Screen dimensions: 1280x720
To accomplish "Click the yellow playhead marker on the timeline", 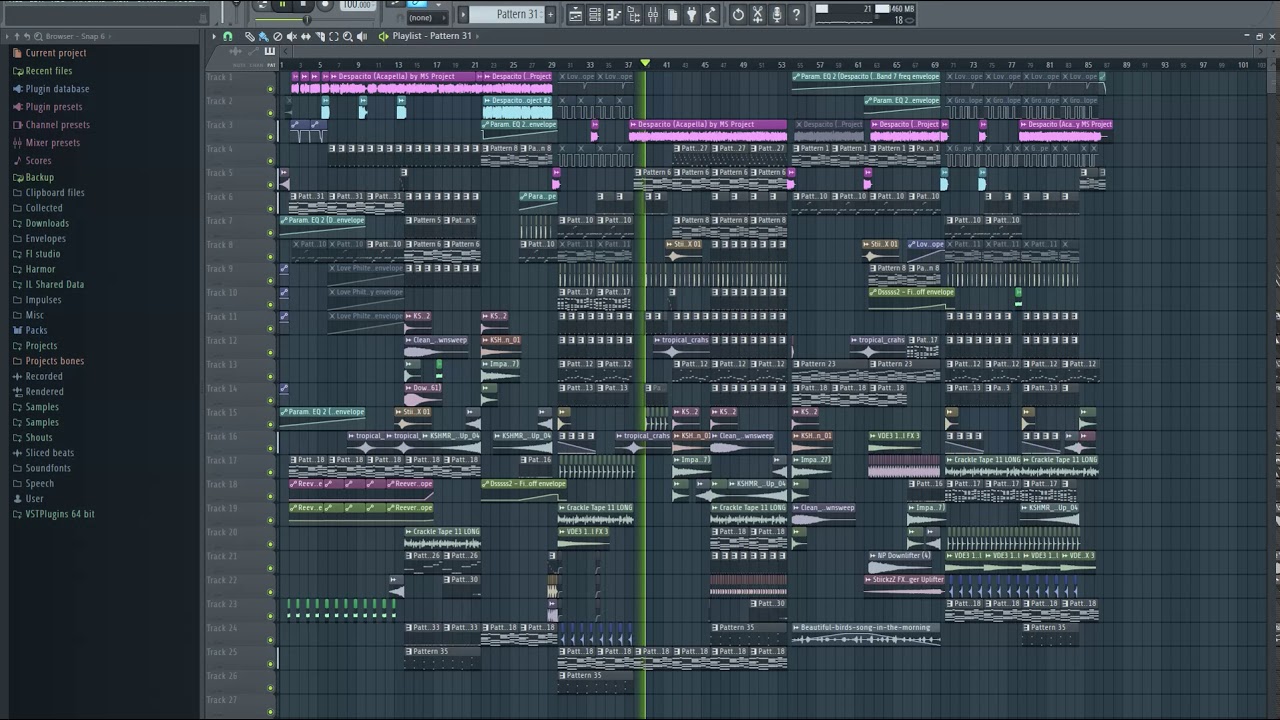I will 645,63.
